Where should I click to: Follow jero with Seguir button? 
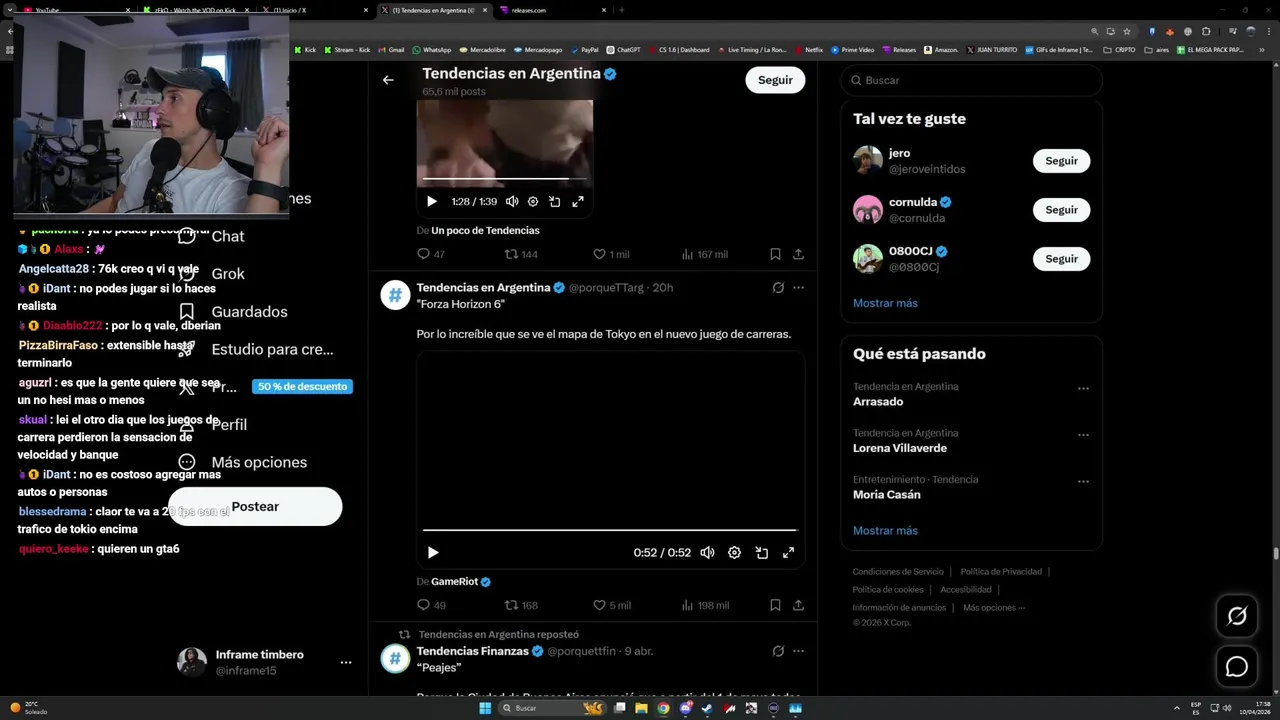pos(1061,161)
